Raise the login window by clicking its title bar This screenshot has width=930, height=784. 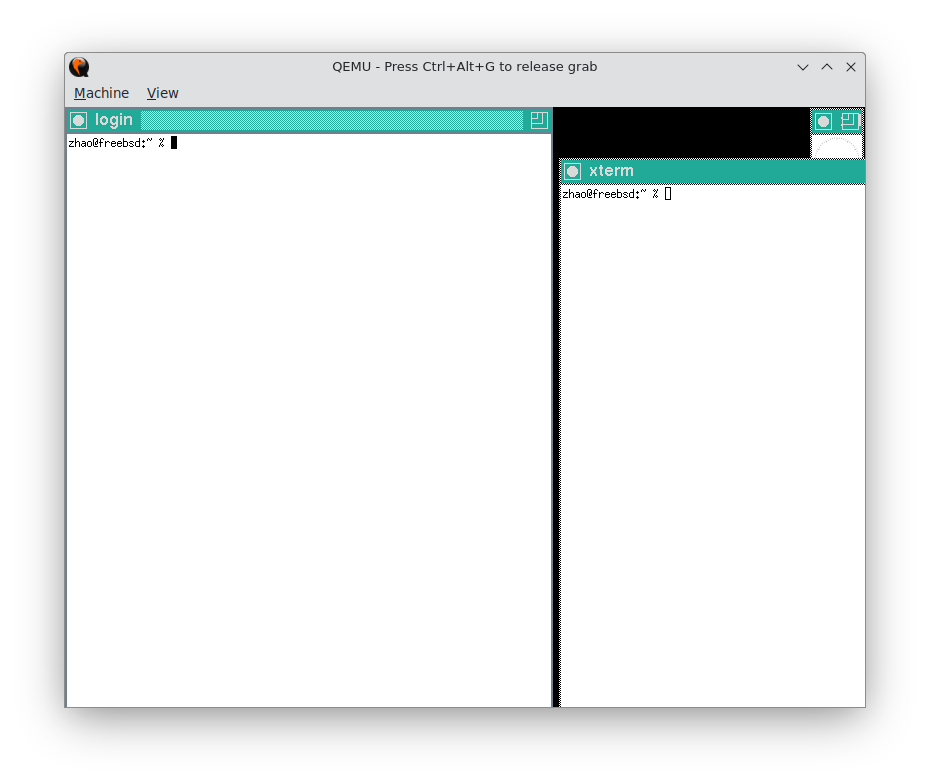pyautogui.click(x=300, y=120)
